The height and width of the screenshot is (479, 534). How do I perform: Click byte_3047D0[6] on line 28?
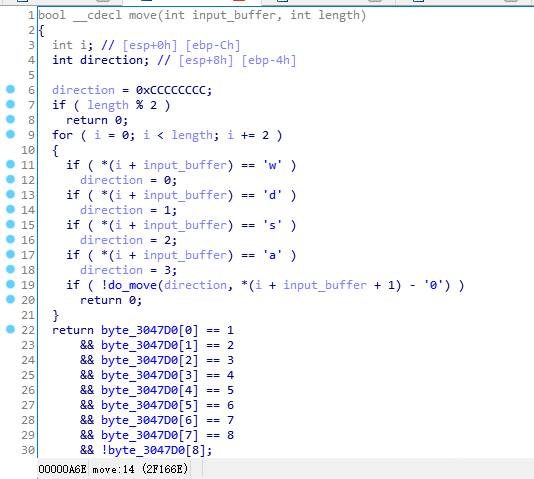tap(150, 420)
